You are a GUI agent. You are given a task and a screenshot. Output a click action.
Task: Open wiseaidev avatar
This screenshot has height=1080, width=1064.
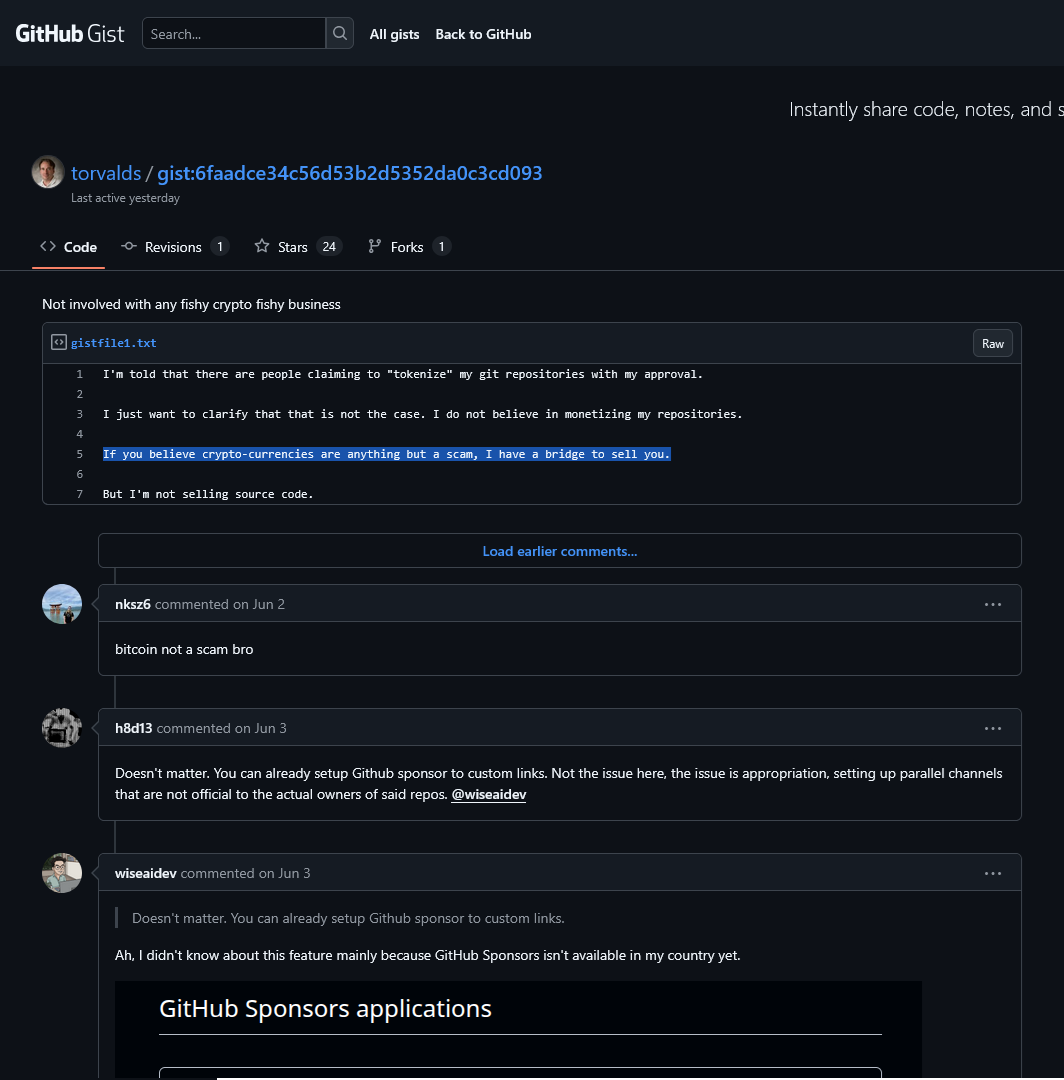click(x=62, y=873)
